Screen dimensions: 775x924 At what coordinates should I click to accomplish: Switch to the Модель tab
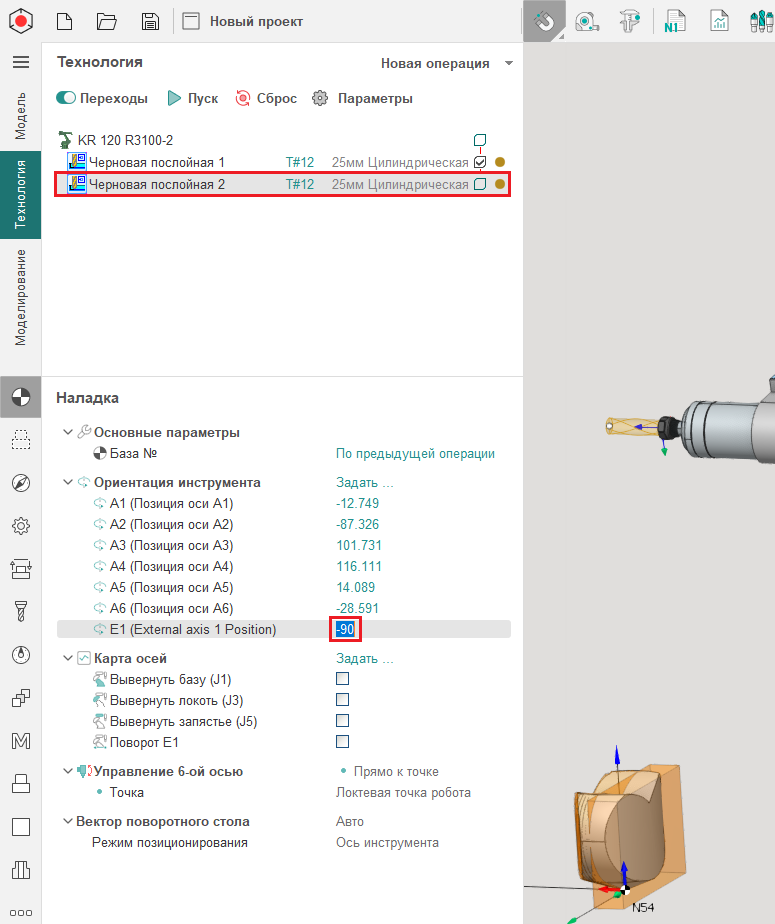pyautogui.click(x=20, y=115)
